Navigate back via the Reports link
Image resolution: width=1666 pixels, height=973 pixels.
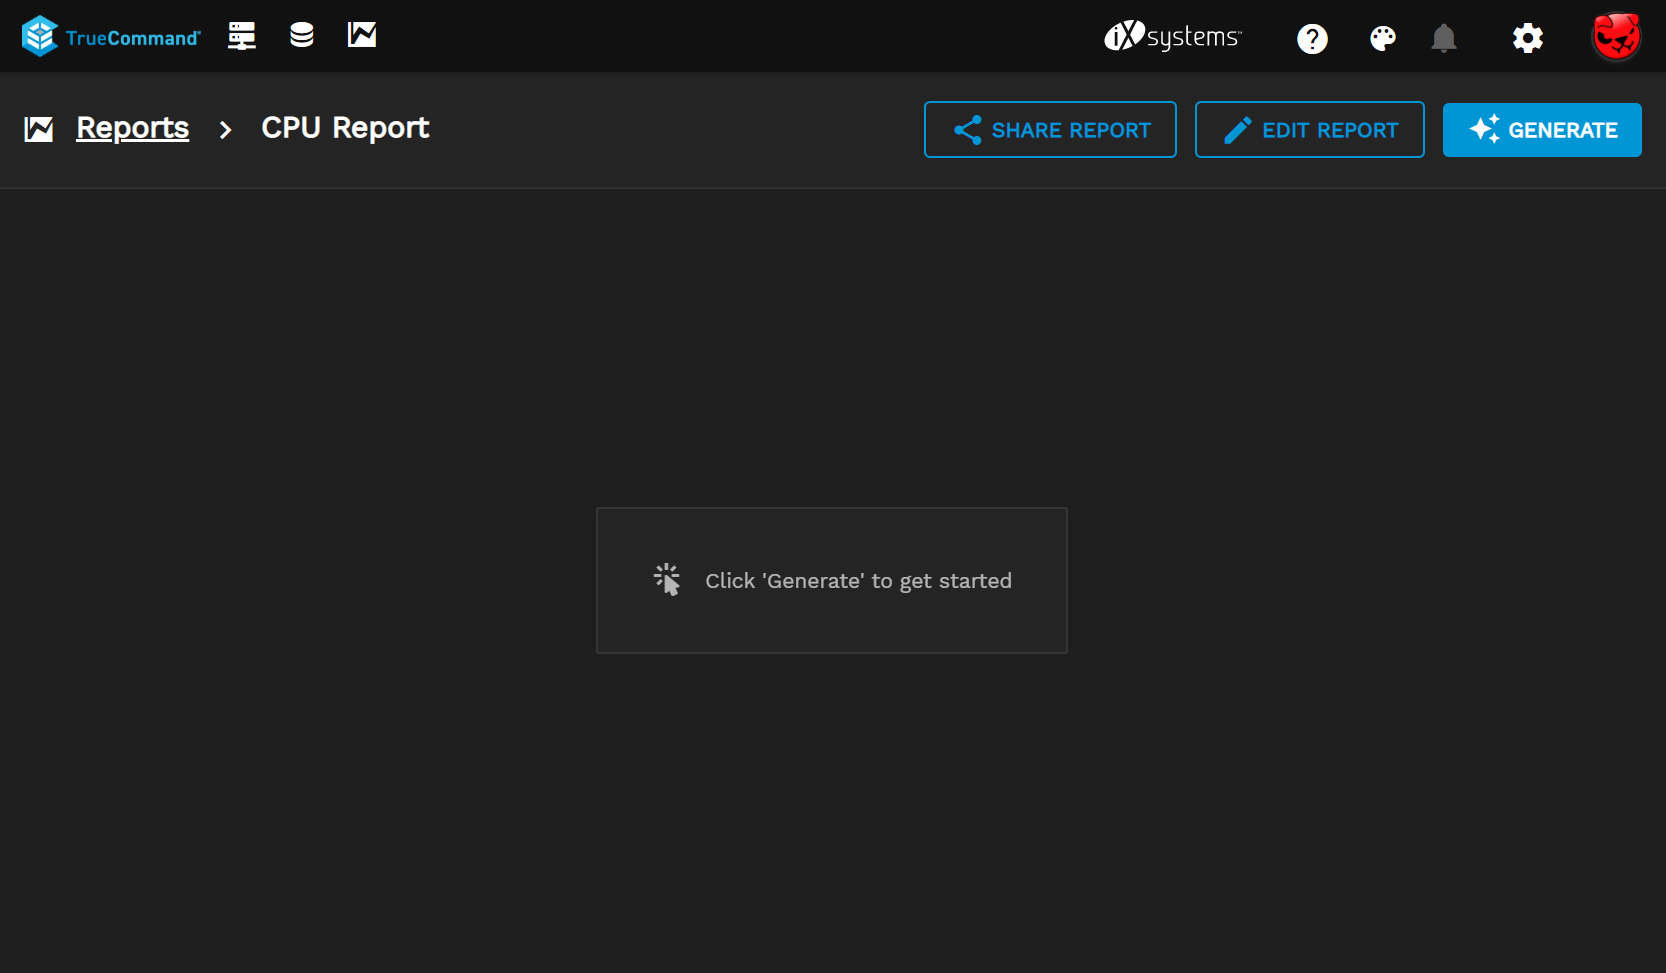click(x=133, y=127)
